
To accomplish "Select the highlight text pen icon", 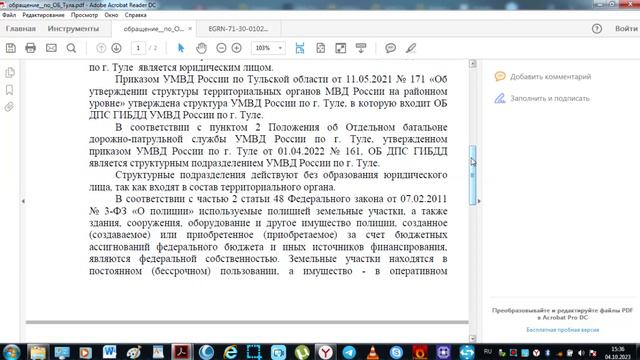I will click(x=411, y=48).
